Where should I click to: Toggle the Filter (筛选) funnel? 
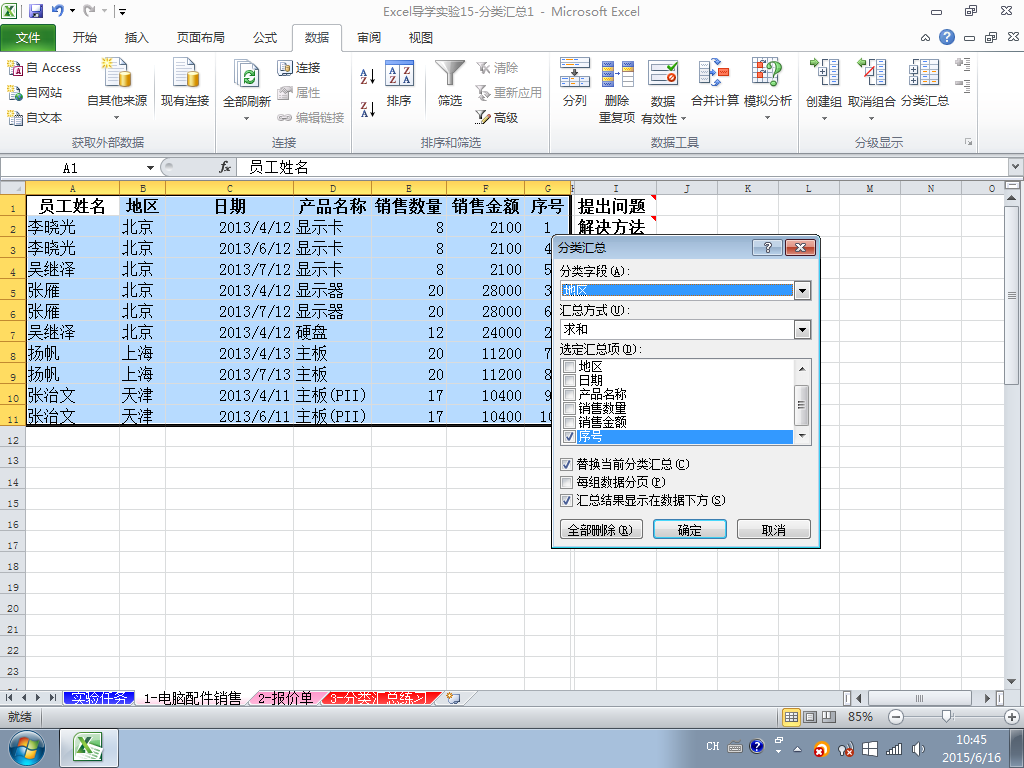tap(450, 83)
